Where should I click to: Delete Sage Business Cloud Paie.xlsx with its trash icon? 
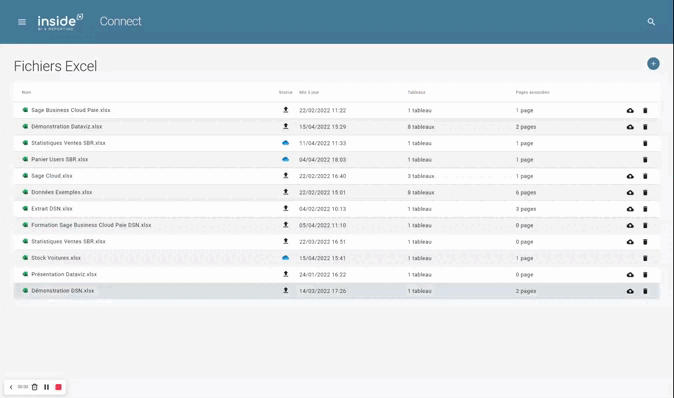coord(645,110)
